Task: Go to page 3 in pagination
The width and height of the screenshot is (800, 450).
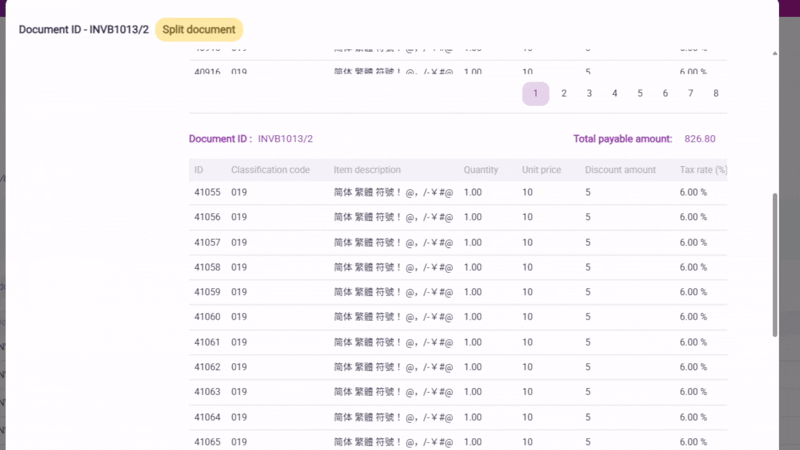Action: [x=590, y=93]
